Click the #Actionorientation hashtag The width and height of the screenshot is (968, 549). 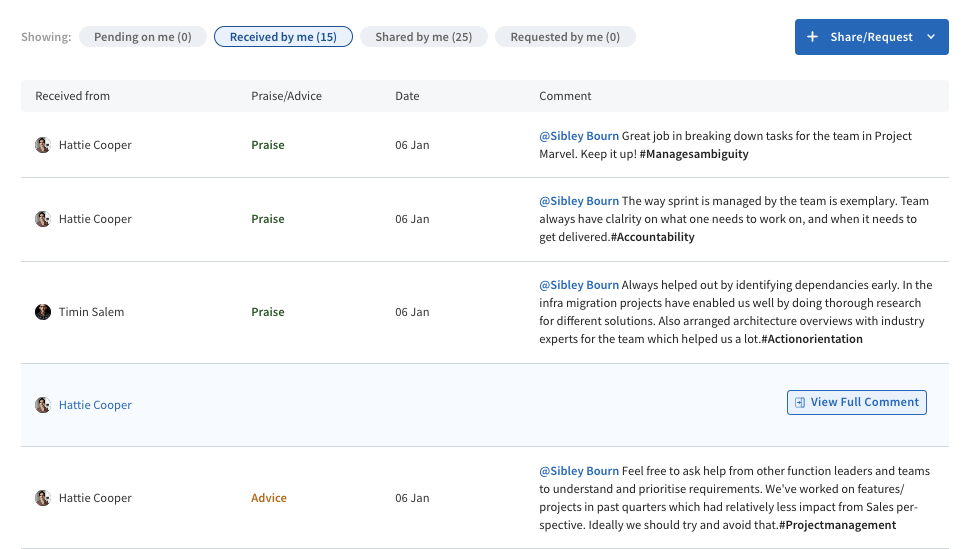811,339
